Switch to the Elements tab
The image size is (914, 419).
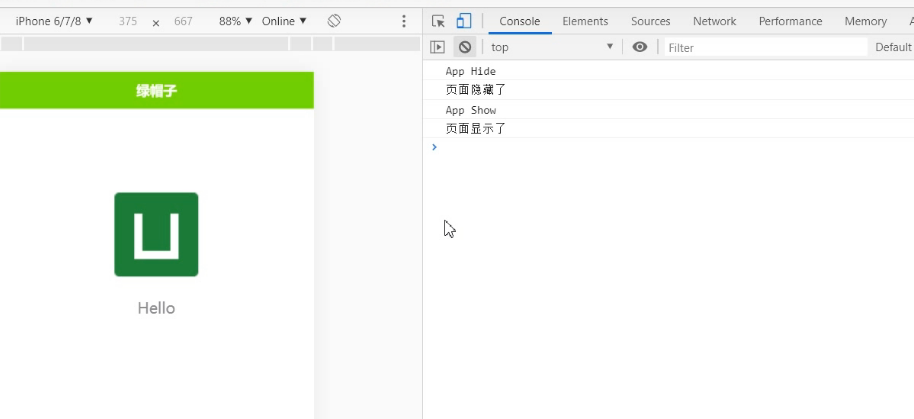coord(585,22)
